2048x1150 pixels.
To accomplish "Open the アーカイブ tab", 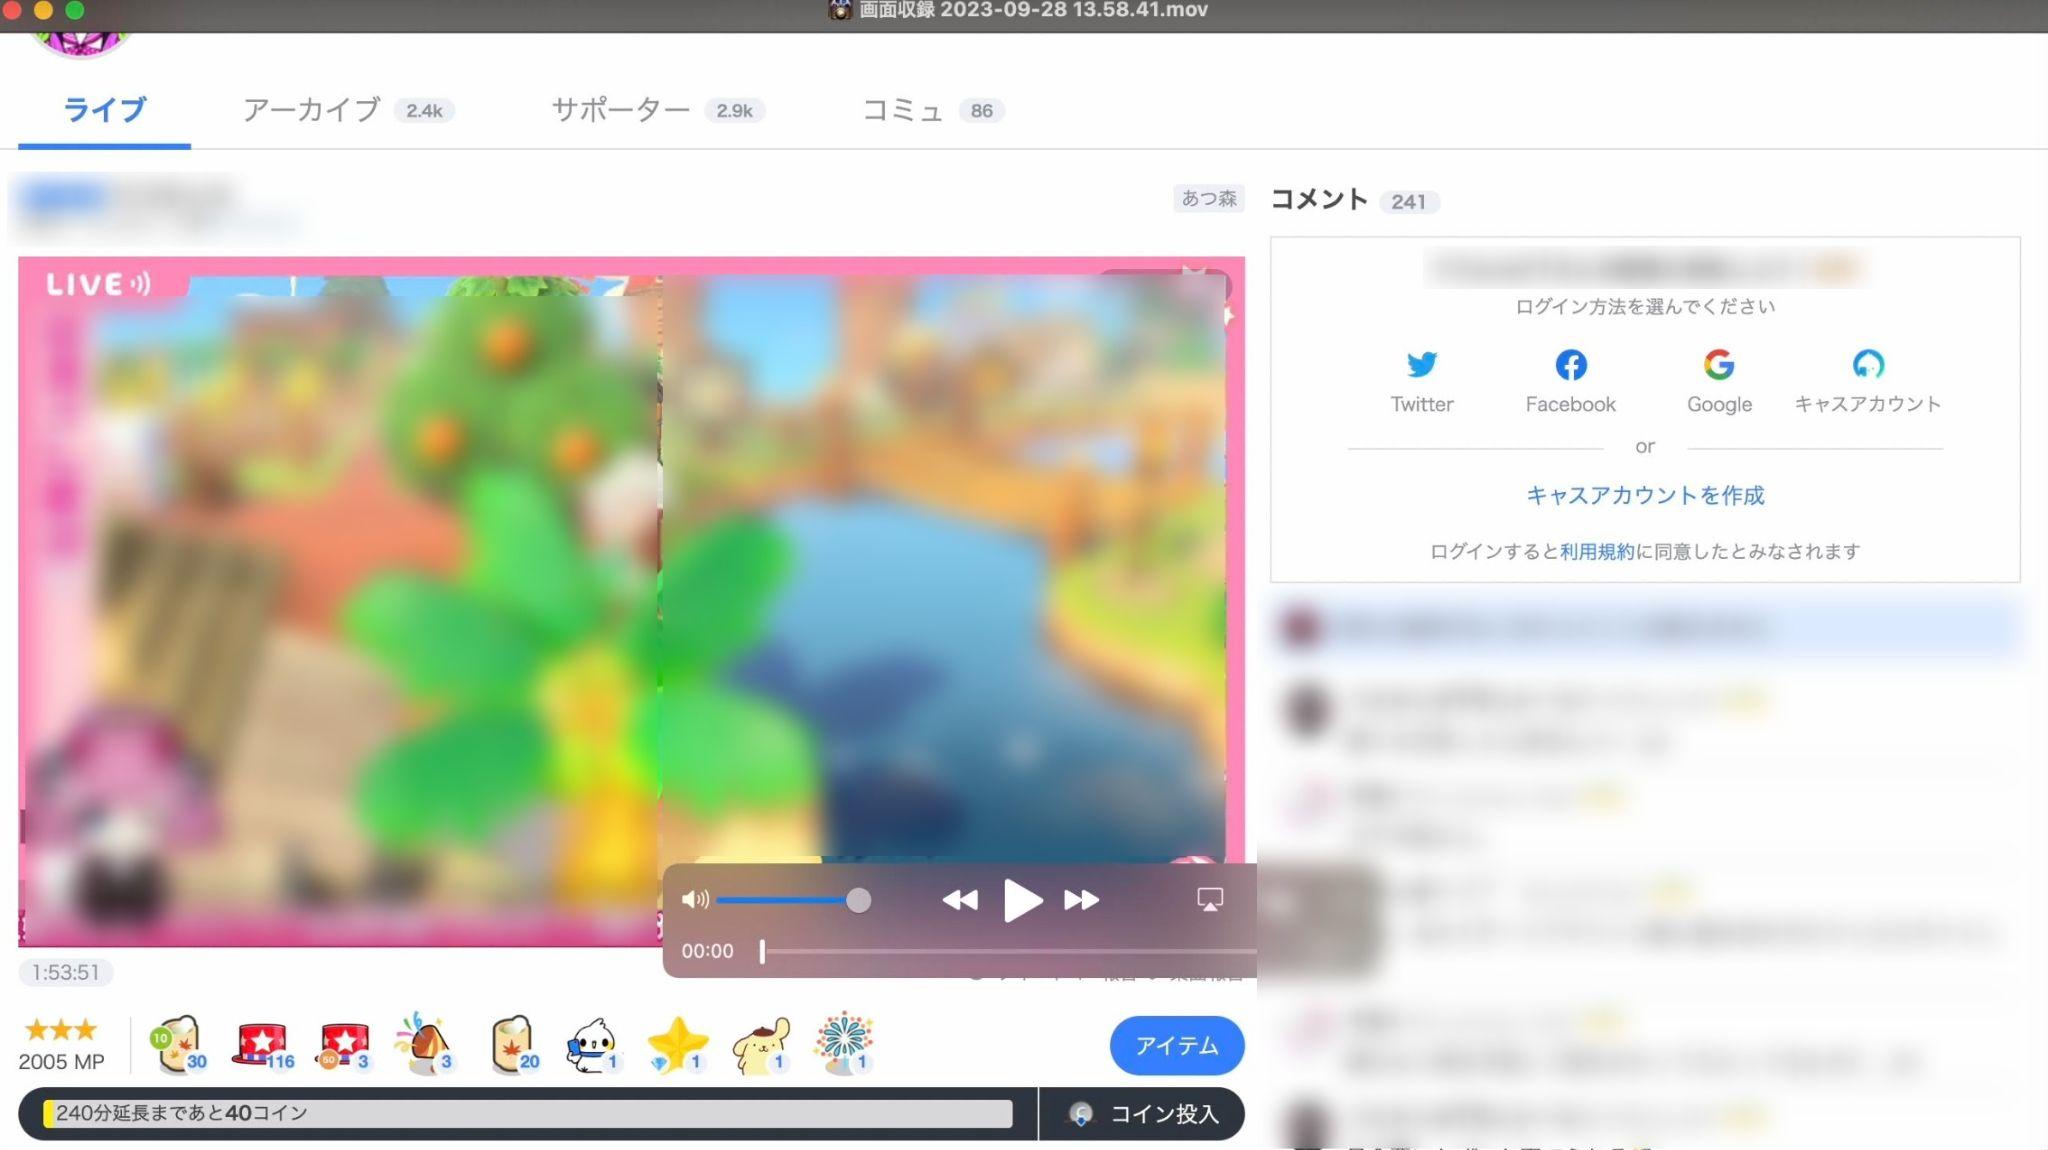I will click(348, 110).
